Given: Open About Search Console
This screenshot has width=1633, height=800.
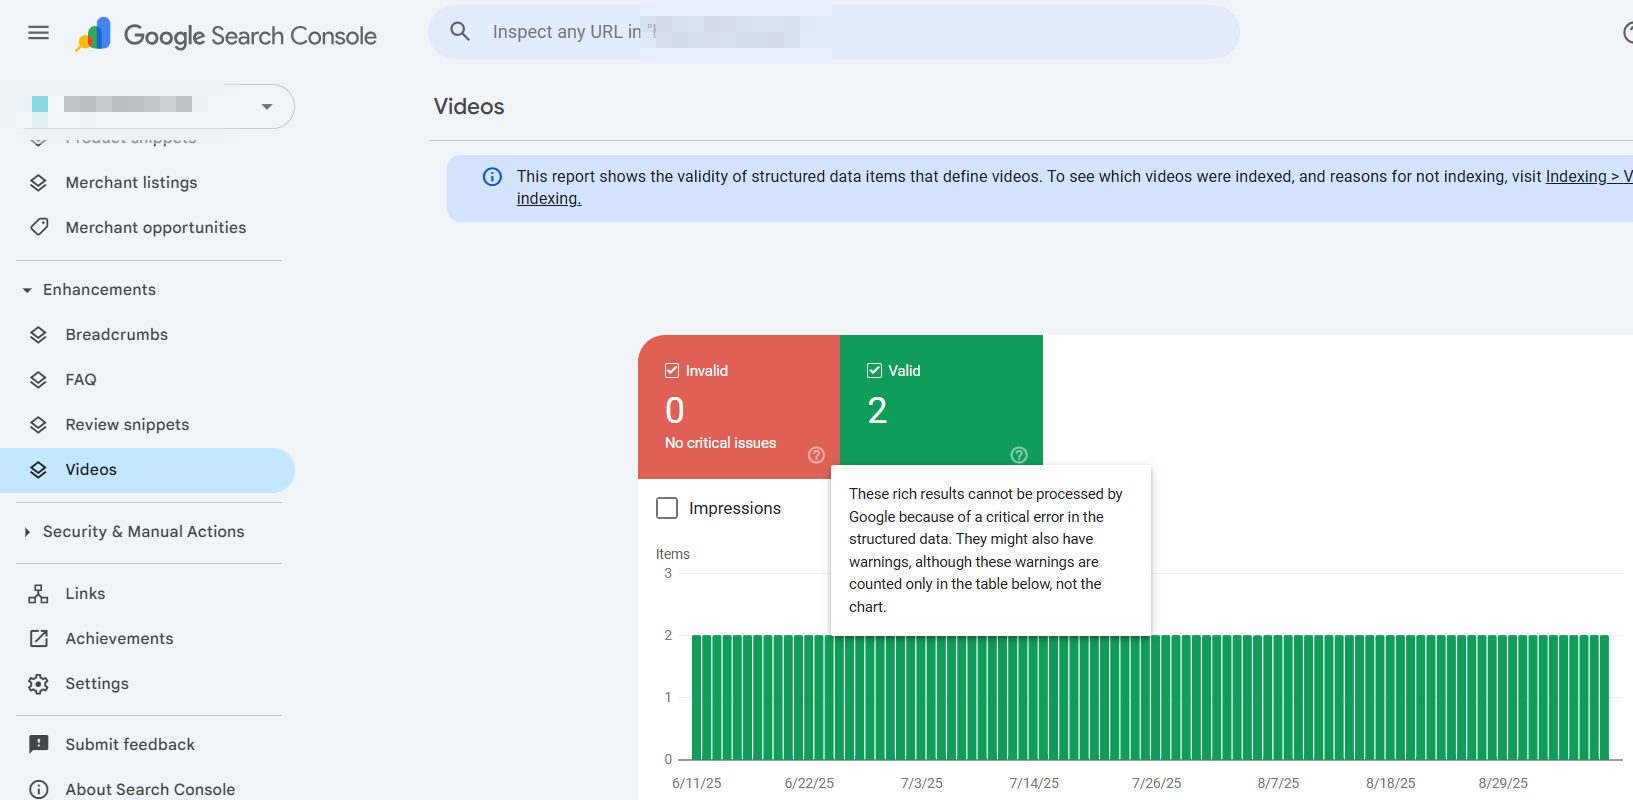Looking at the screenshot, I should pos(150,789).
